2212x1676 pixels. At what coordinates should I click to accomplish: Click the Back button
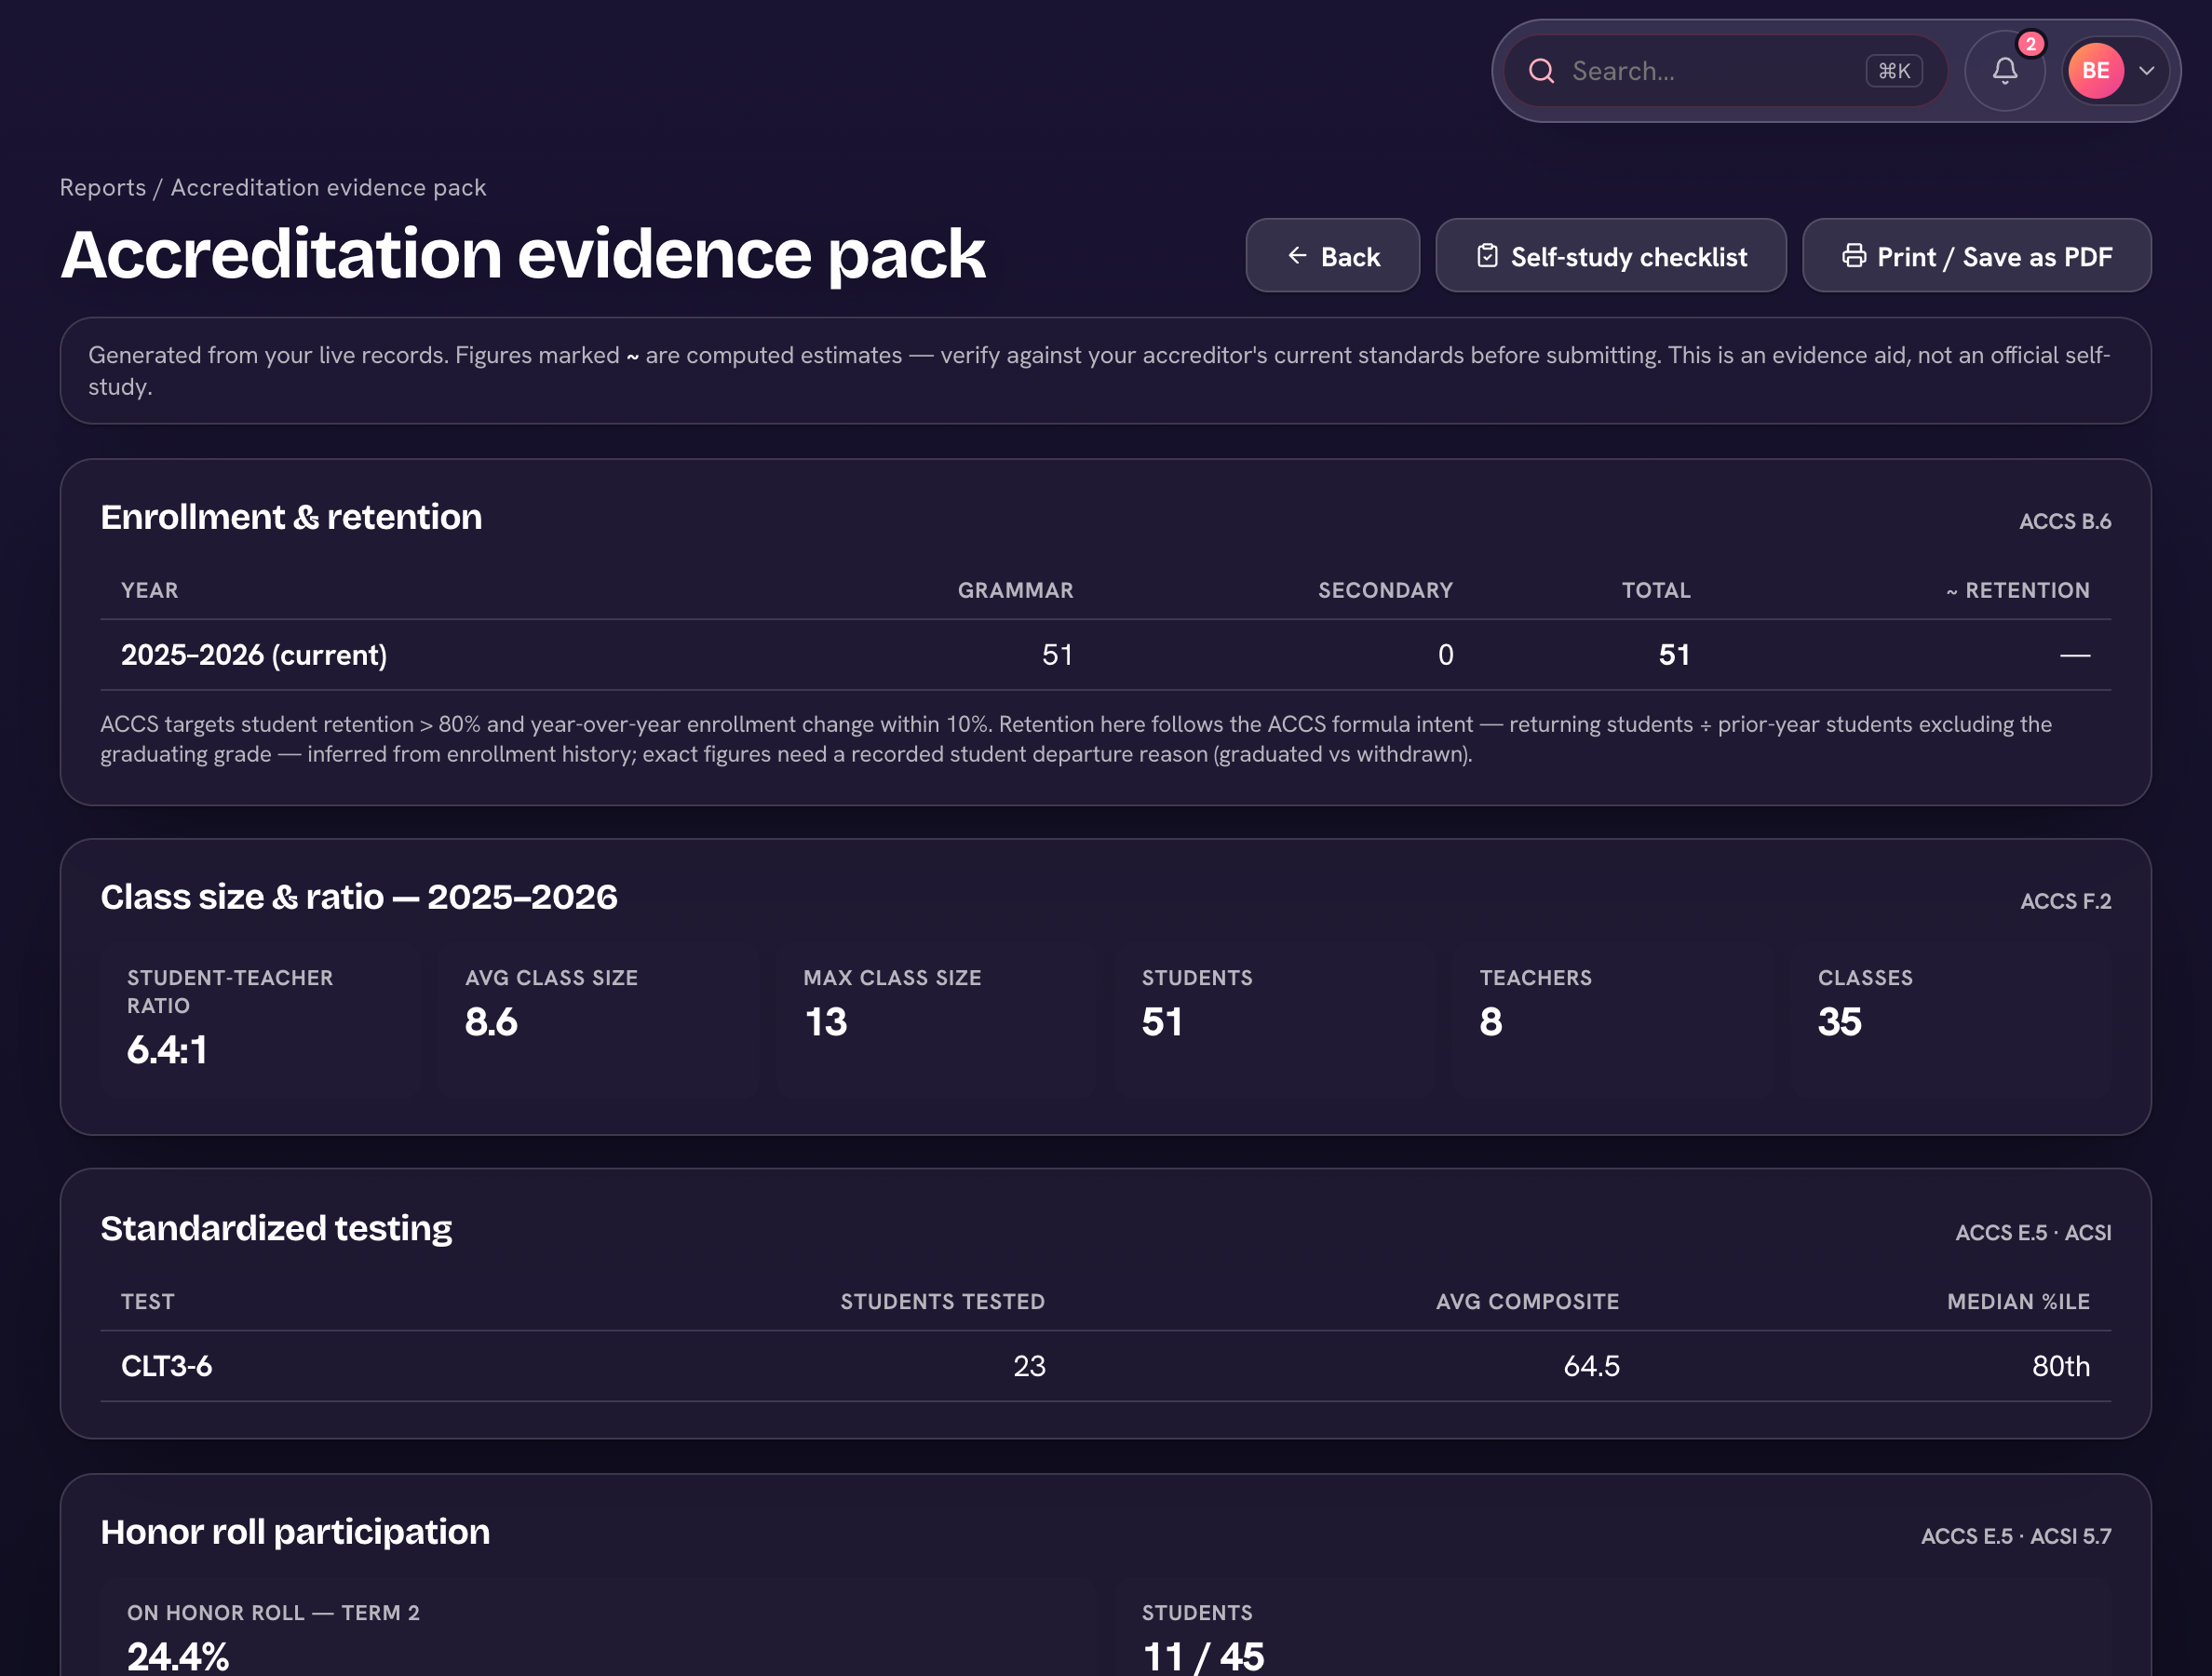[1332, 256]
